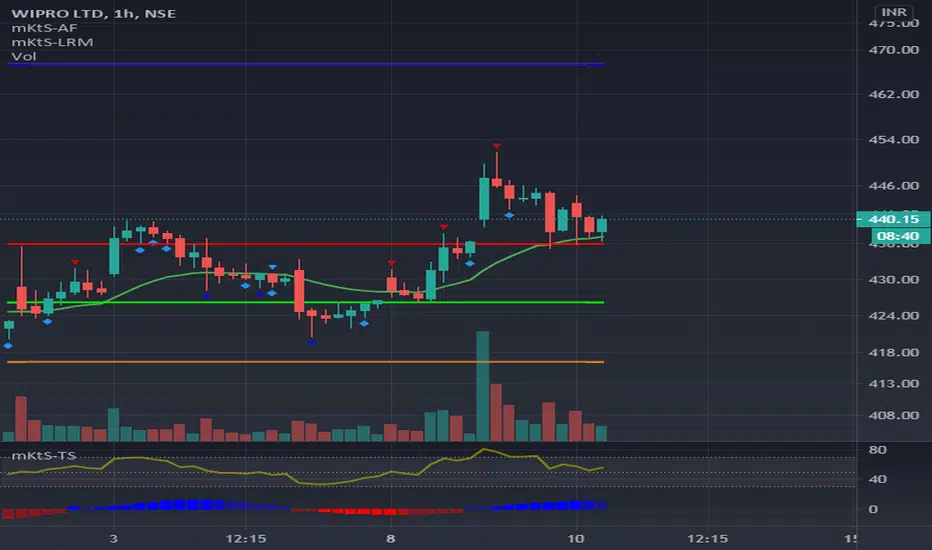Click the 40 level on oscillator axis
This screenshot has height=550, width=932.
[x=877, y=479]
